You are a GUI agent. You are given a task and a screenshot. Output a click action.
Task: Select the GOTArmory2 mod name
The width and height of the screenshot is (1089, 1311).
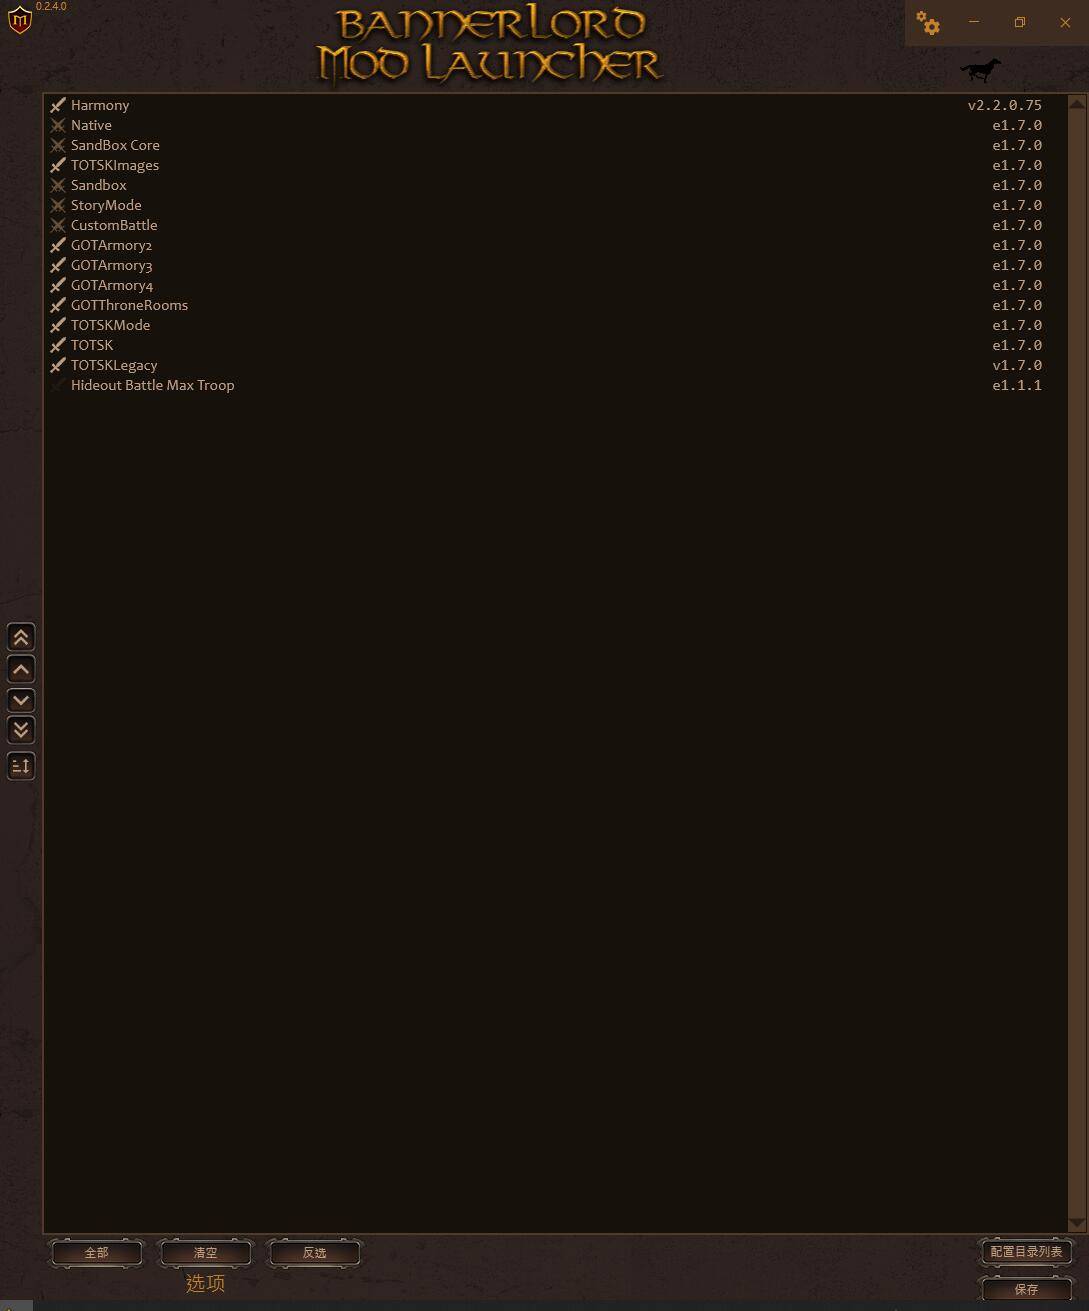coord(111,245)
